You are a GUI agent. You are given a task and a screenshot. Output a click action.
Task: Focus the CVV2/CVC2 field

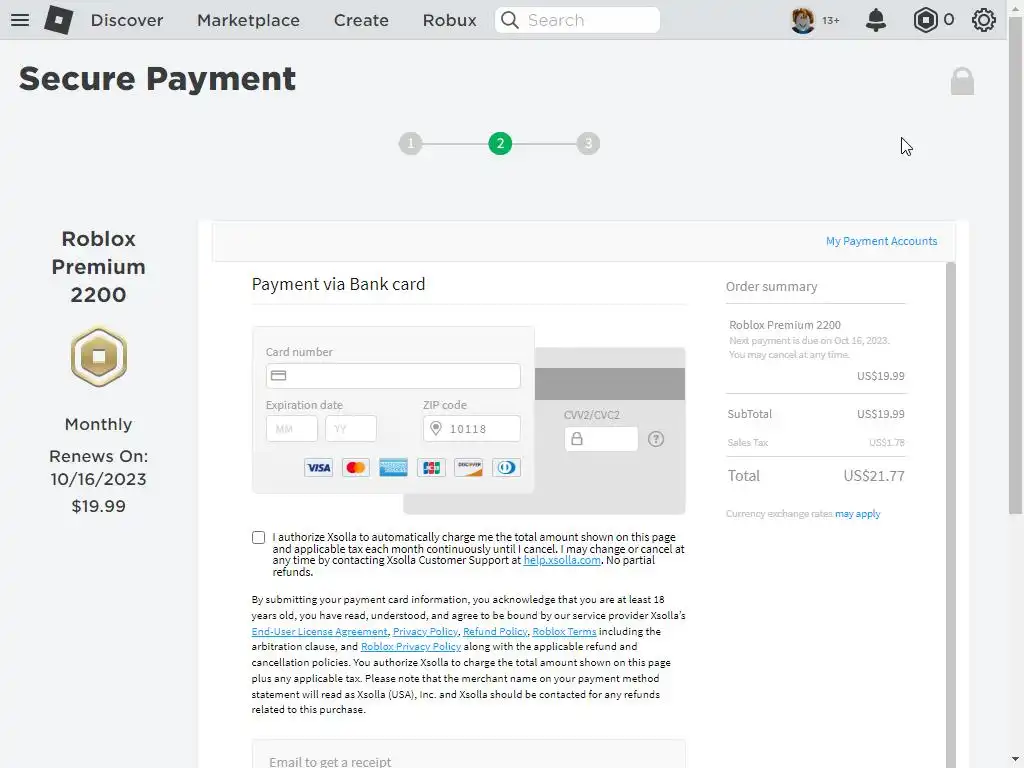pos(601,439)
